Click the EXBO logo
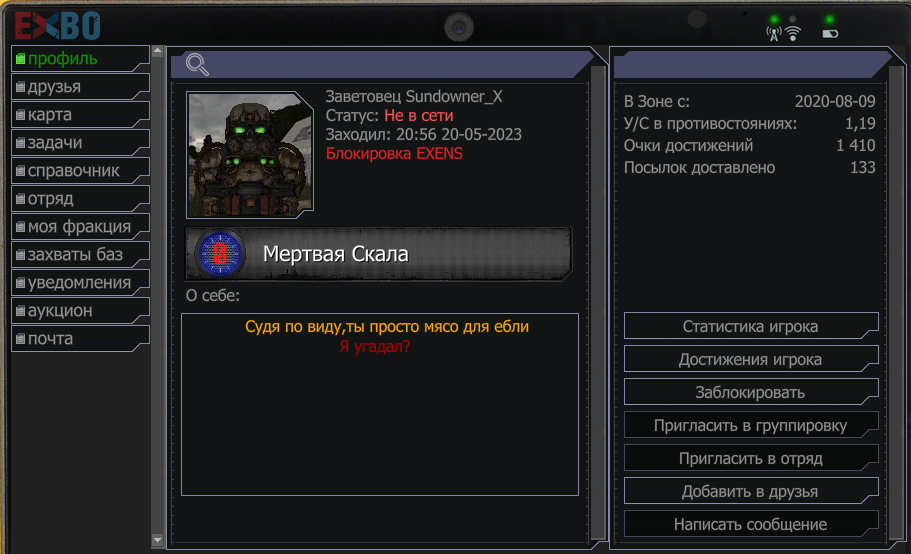 point(58,26)
